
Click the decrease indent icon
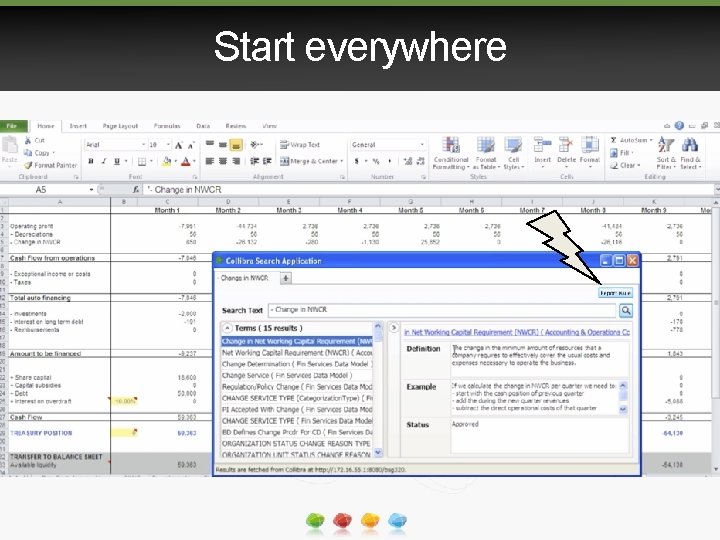coord(254,161)
